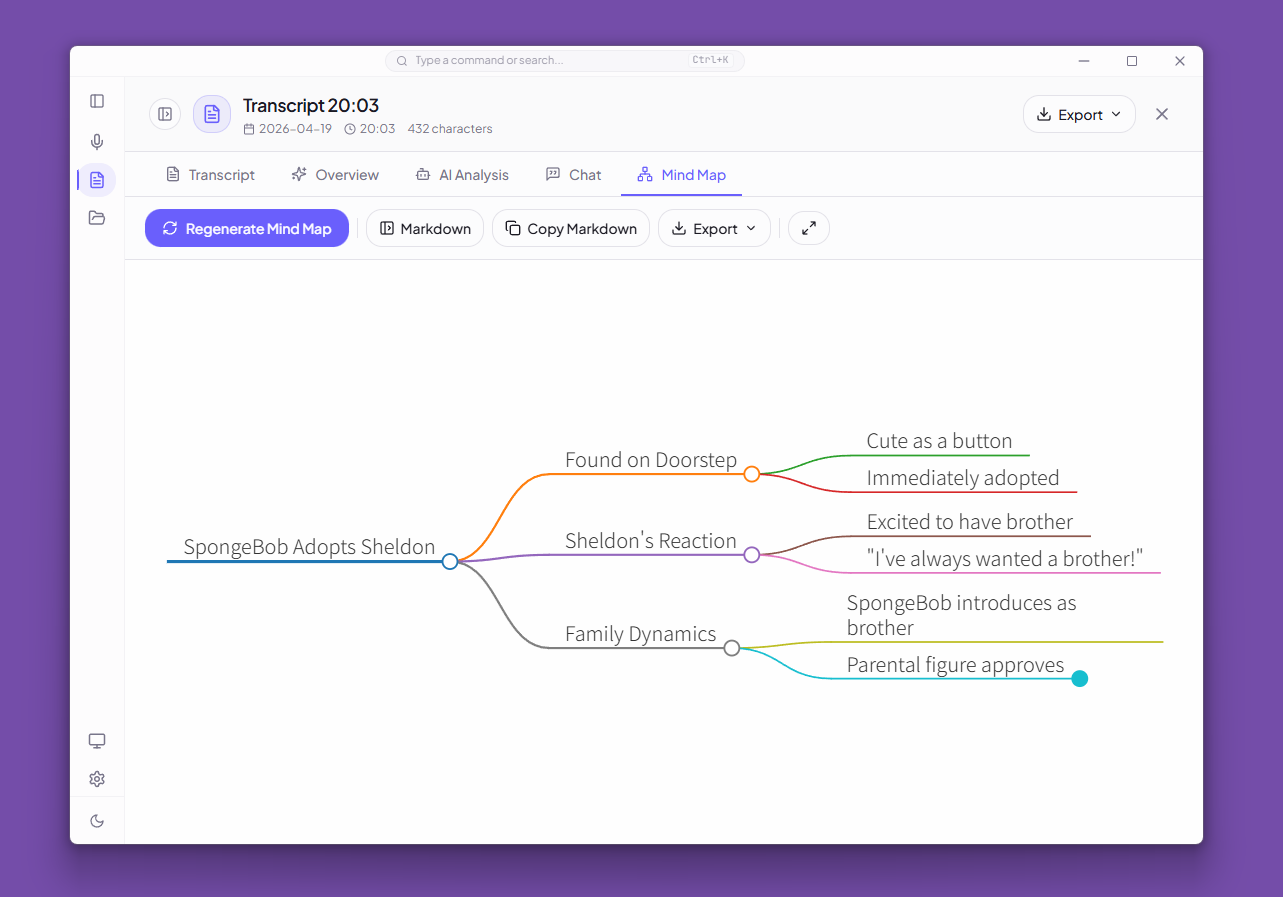
Task: Open the folder library icon in sidebar
Action: [97, 217]
